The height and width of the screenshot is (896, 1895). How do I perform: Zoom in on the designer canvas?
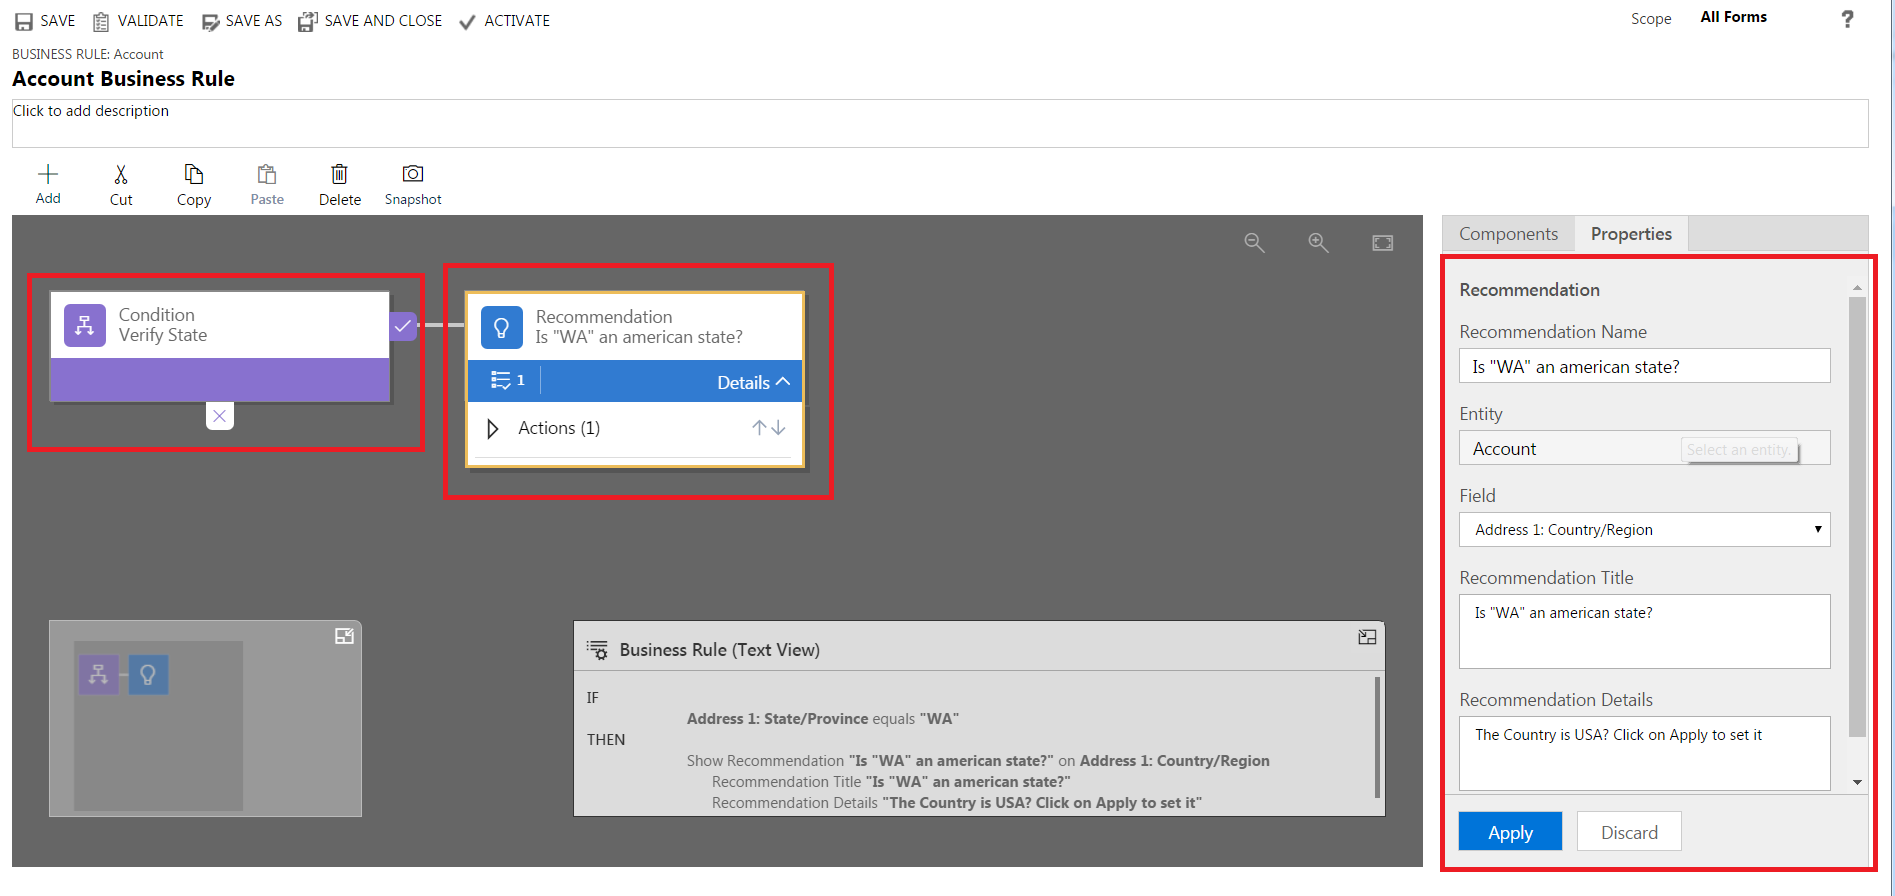pos(1318,243)
